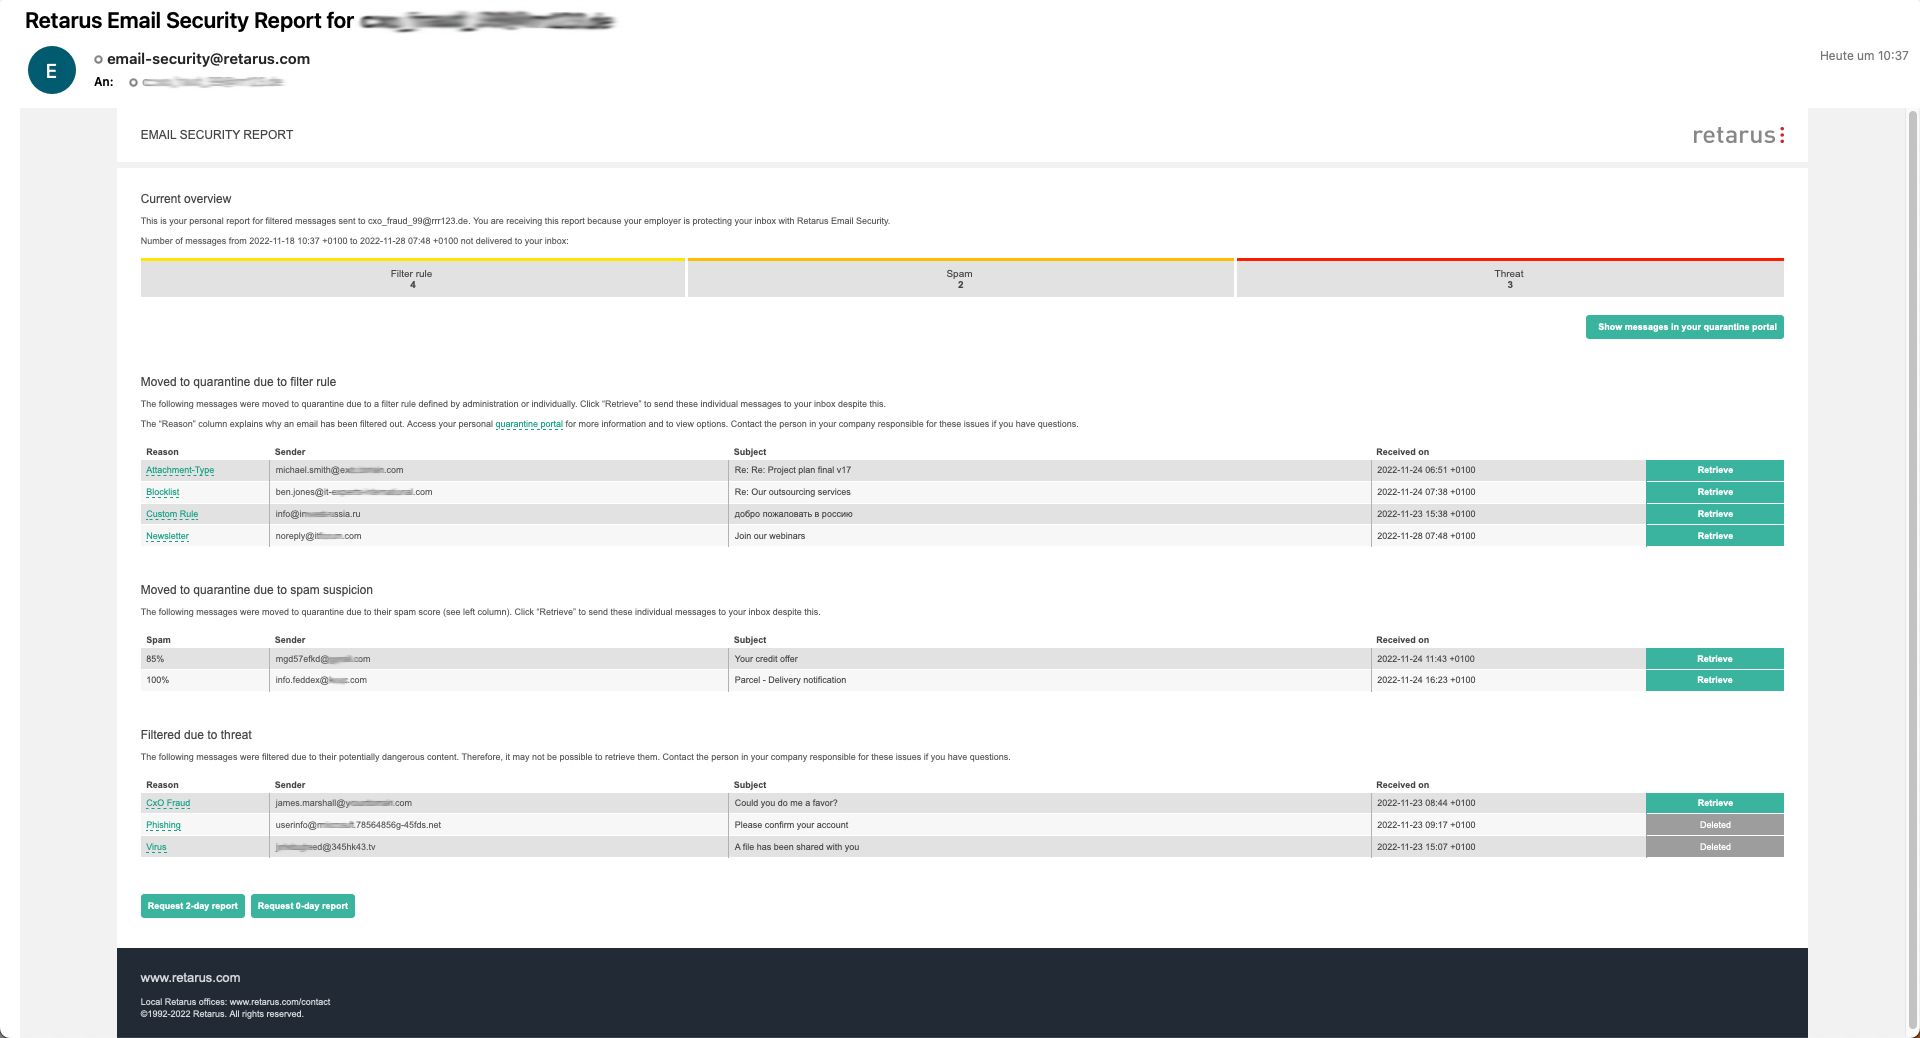1920x1038 pixels.
Task: Click the 'Heute um 10:37' timestamp
Action: click(1864, 56)
